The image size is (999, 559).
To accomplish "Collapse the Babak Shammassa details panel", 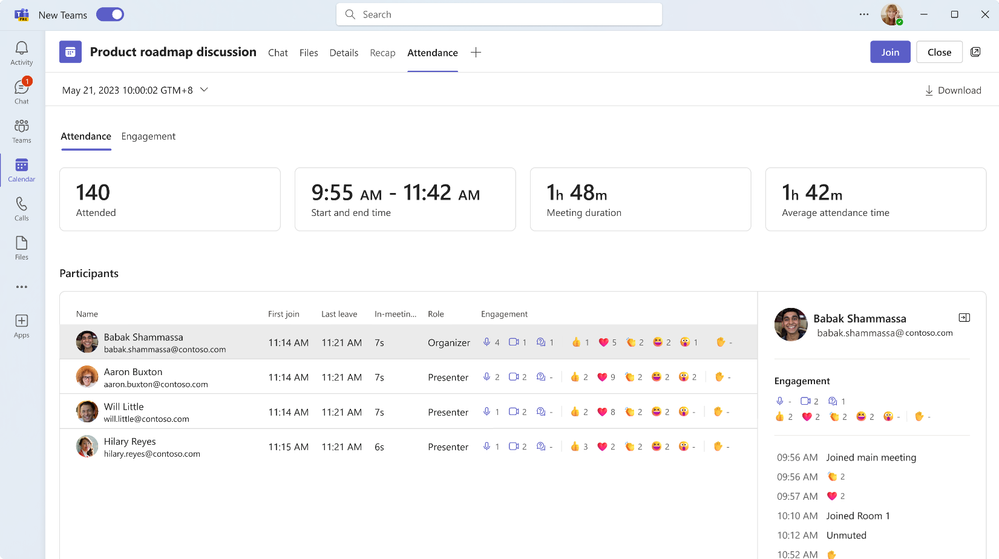I will [964, 317].
